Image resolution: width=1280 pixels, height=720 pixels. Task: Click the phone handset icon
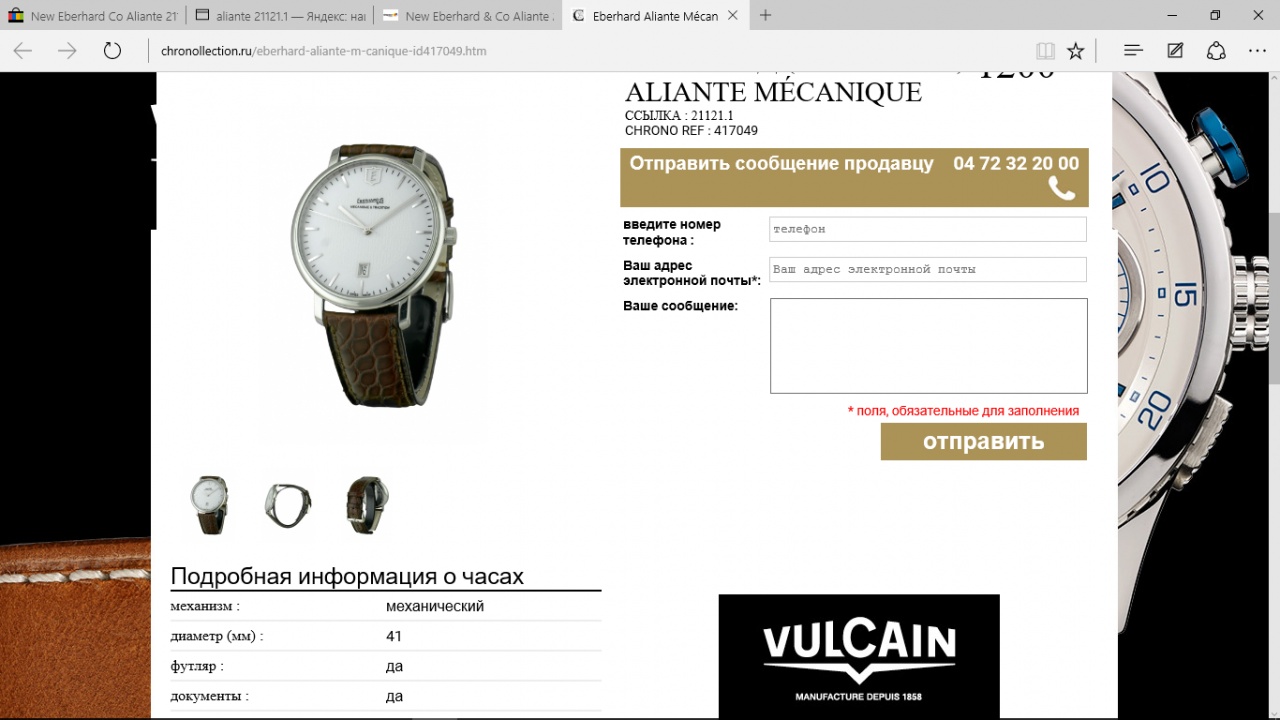1061,188
